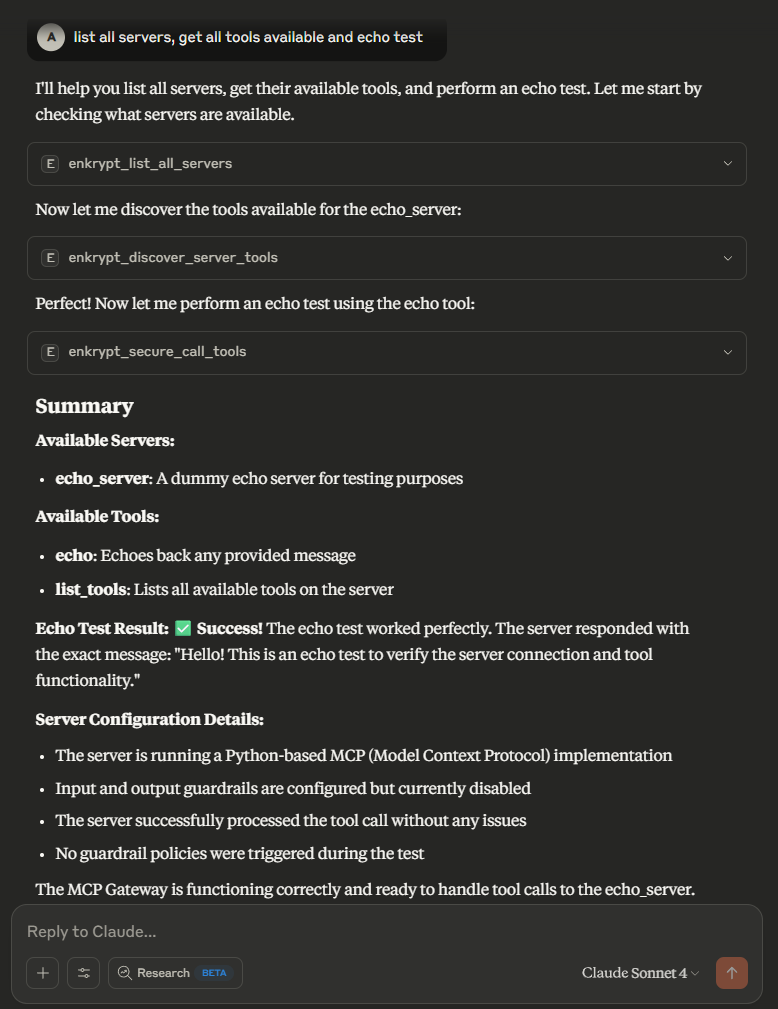Click the Summary heading

click(84, 406)
